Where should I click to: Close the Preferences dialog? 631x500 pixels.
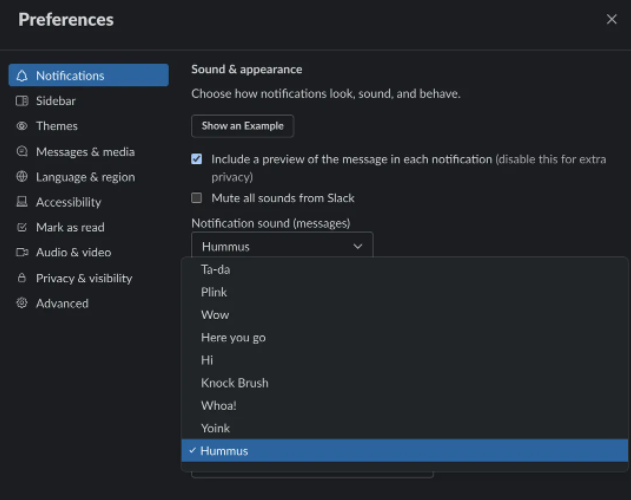pyautogui.click(x=612, y=19)
